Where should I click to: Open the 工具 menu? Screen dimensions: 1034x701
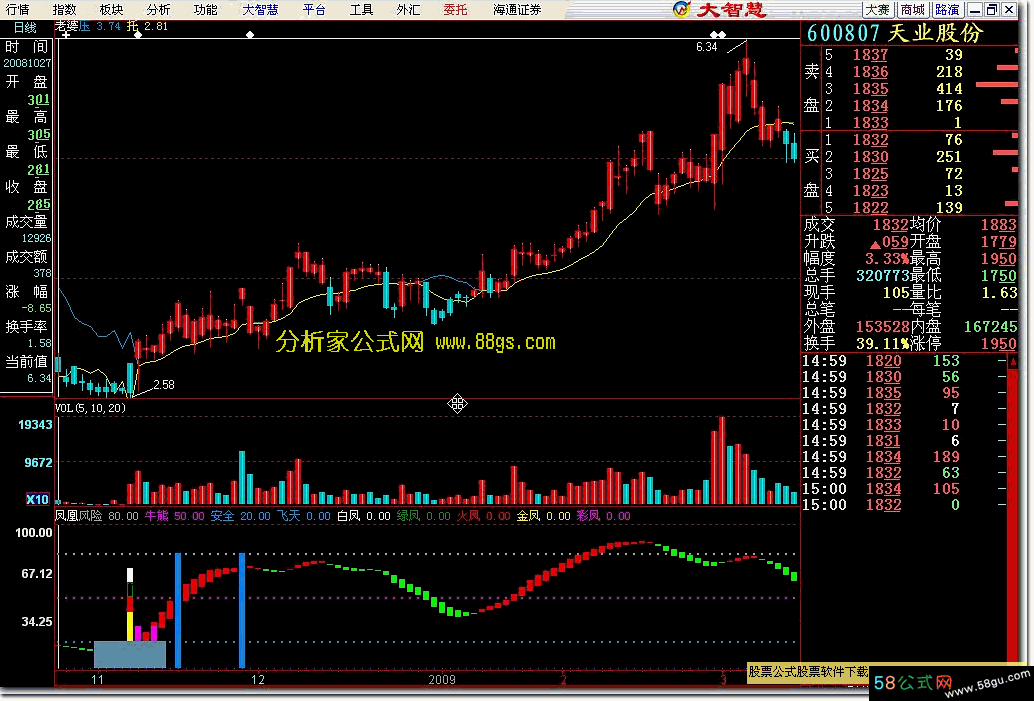pos(361,9)
